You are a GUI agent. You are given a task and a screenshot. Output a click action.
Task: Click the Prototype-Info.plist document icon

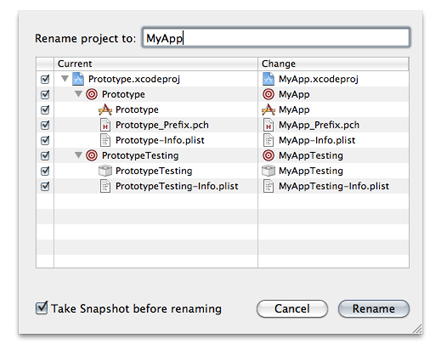[105, 140]
